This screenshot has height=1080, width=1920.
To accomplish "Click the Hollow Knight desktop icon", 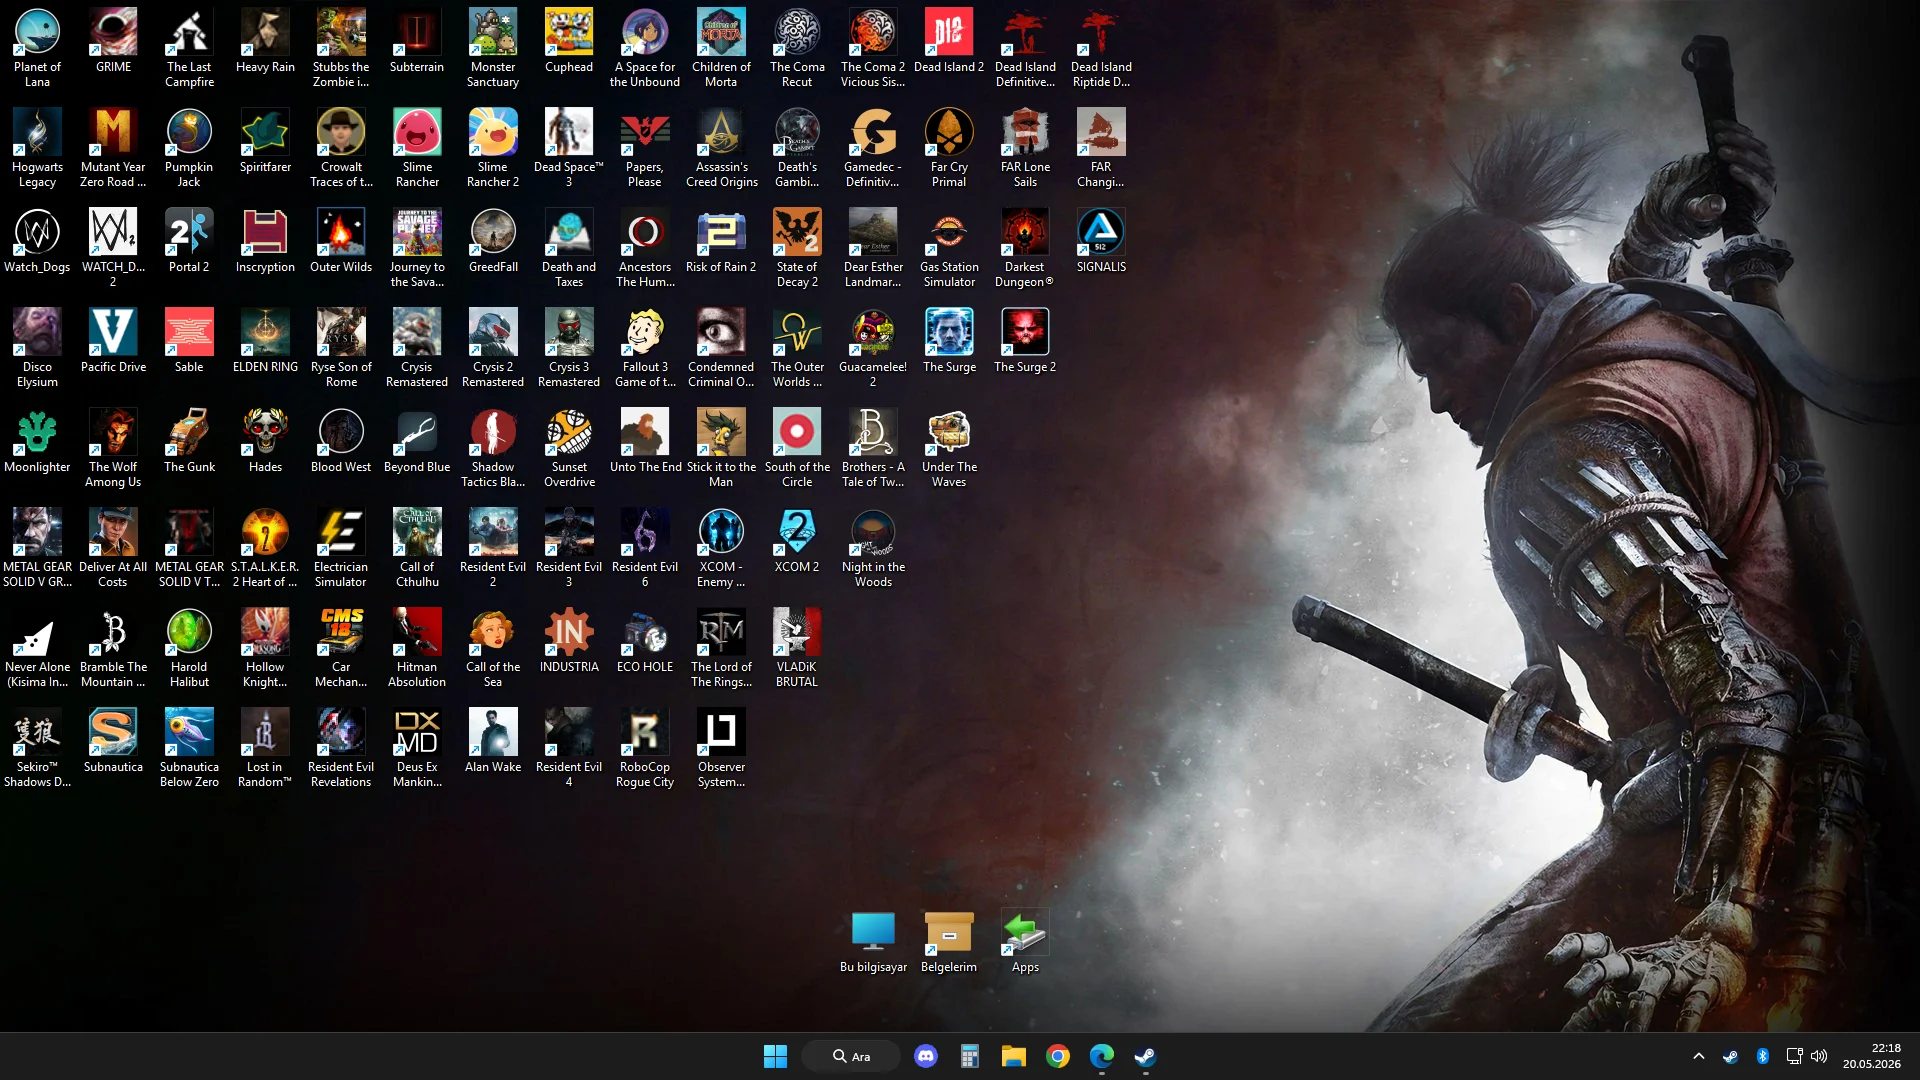I will 265,648.
